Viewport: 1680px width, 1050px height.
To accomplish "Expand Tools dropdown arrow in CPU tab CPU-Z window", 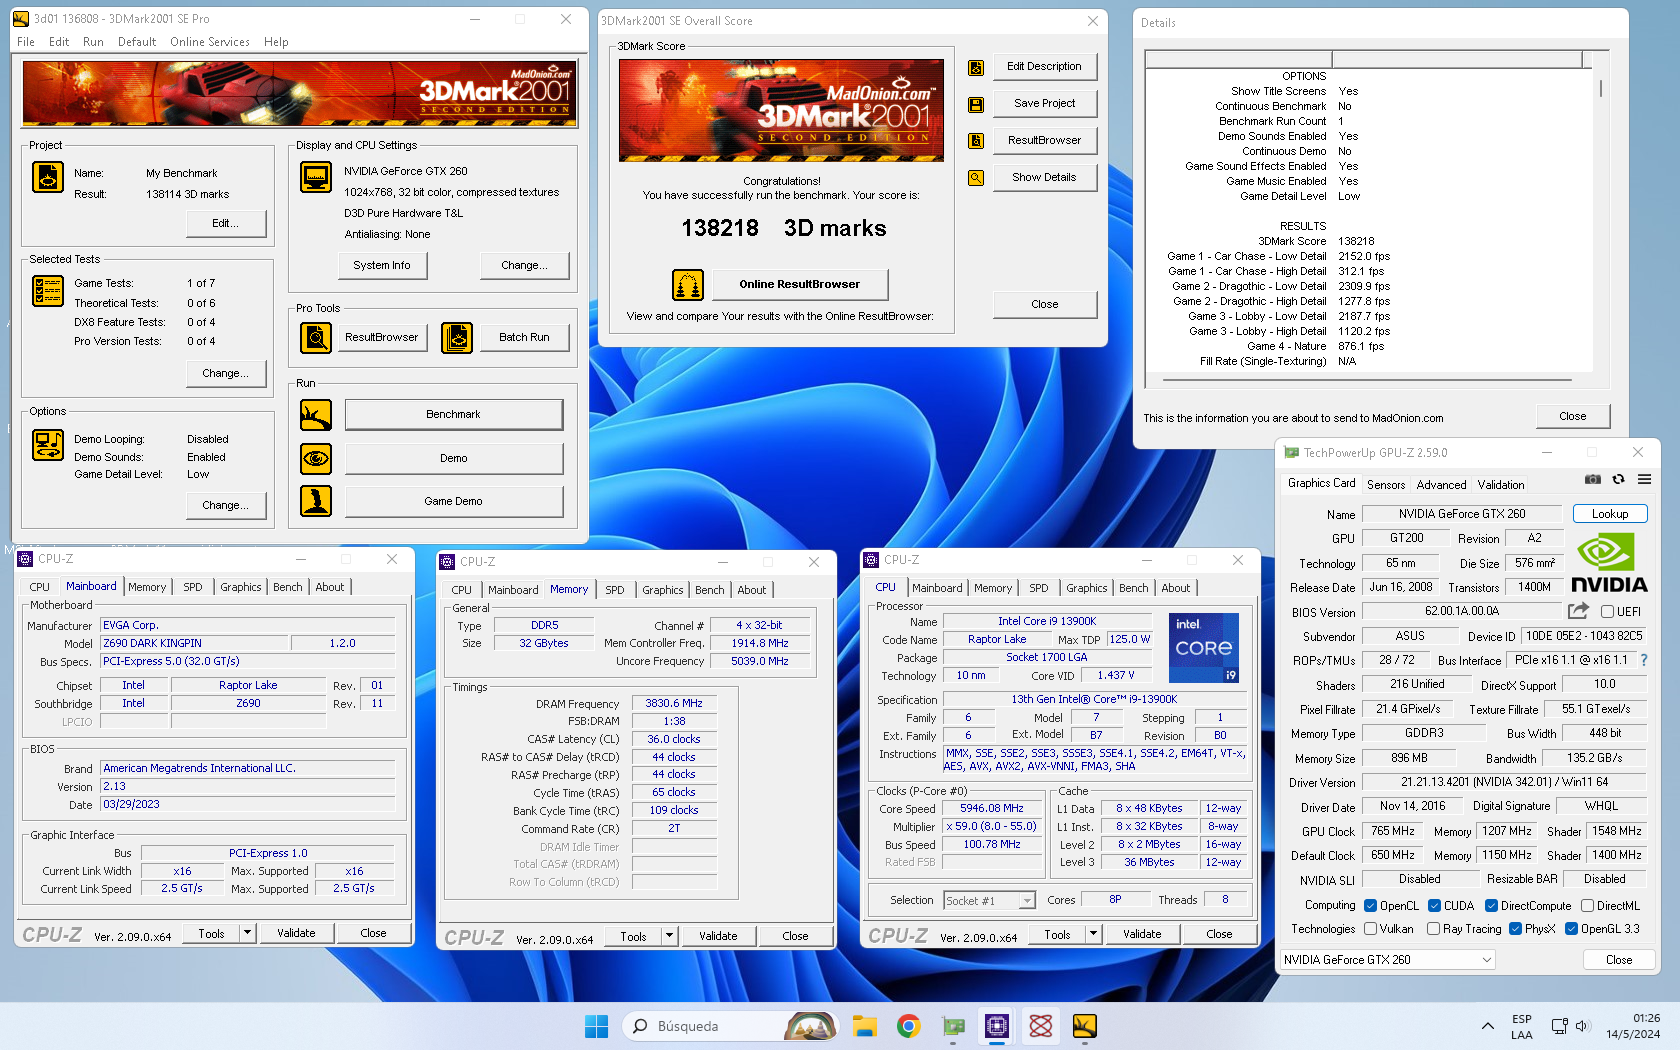I will (1093, 935).
